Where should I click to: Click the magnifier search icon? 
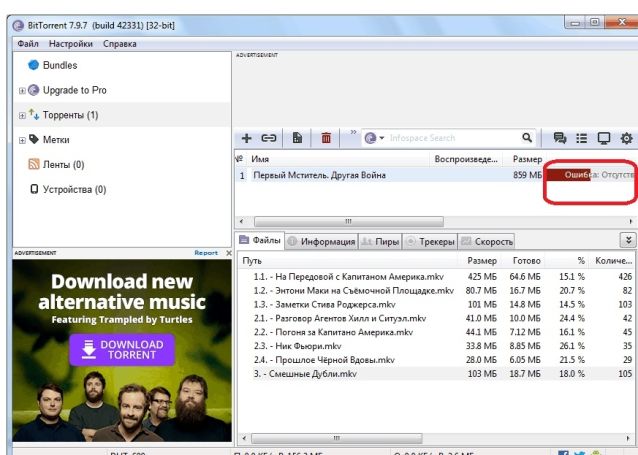[527, 138]
